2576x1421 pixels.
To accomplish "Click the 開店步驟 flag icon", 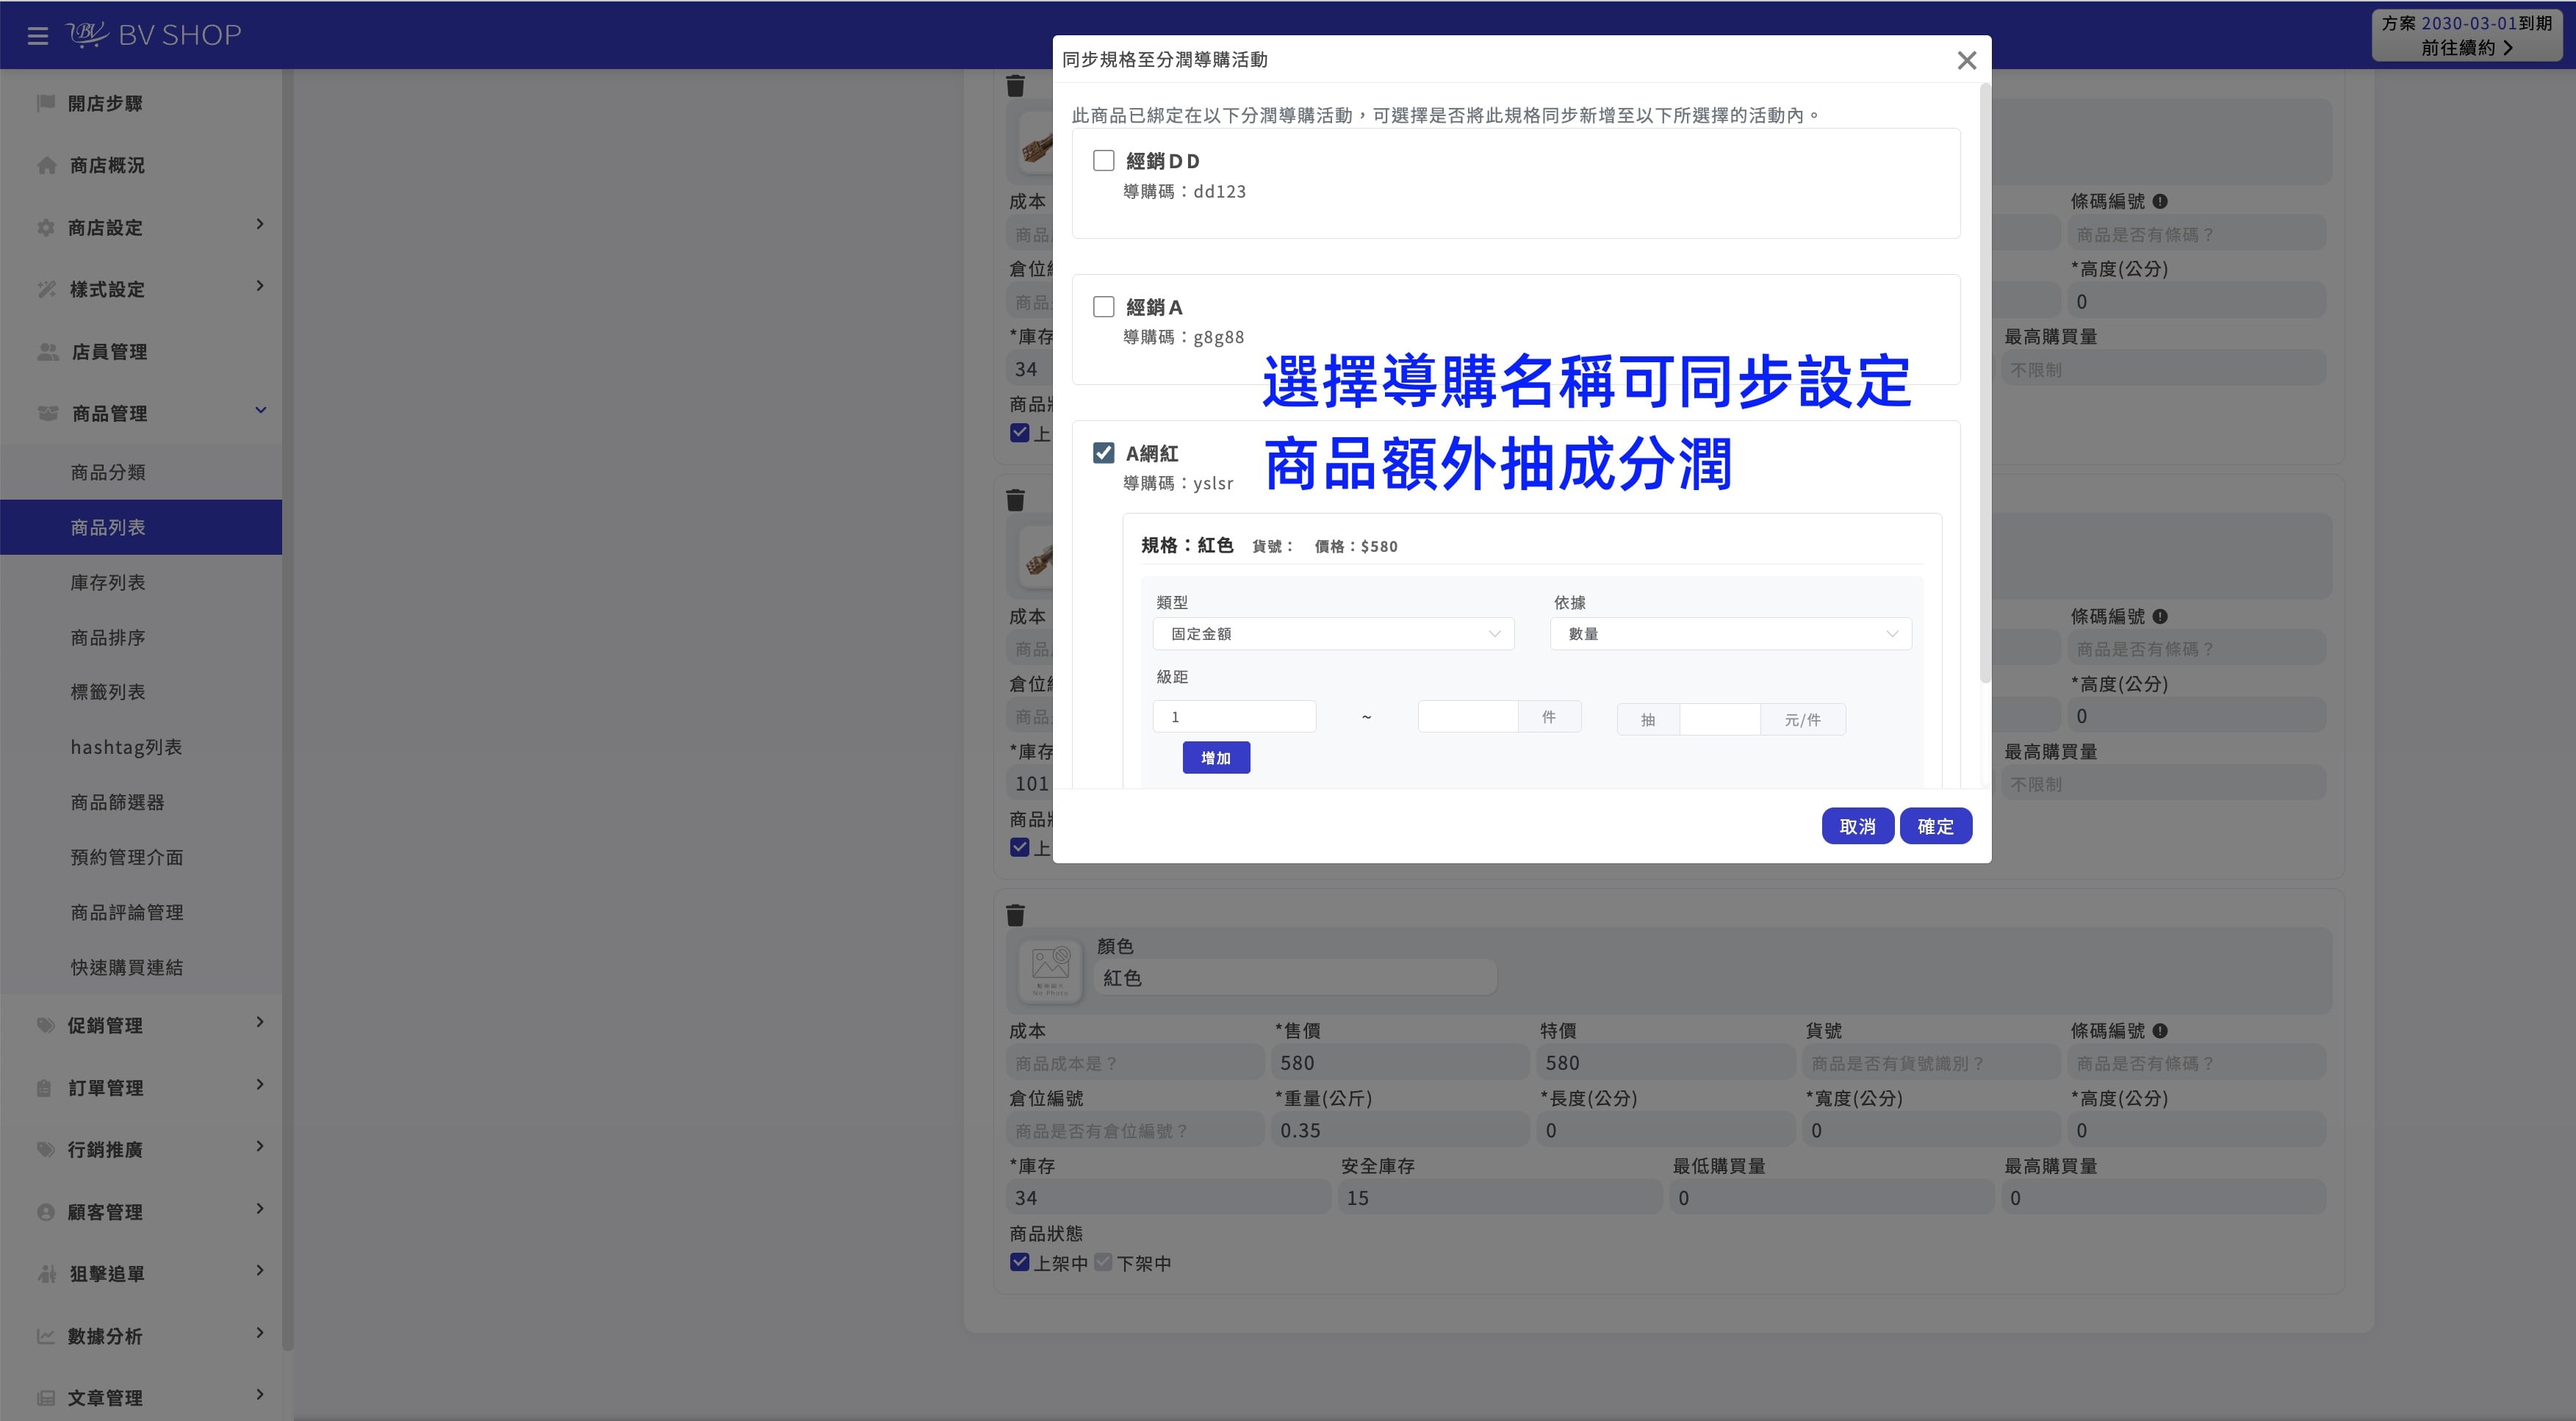I will [x=45, y=103].
